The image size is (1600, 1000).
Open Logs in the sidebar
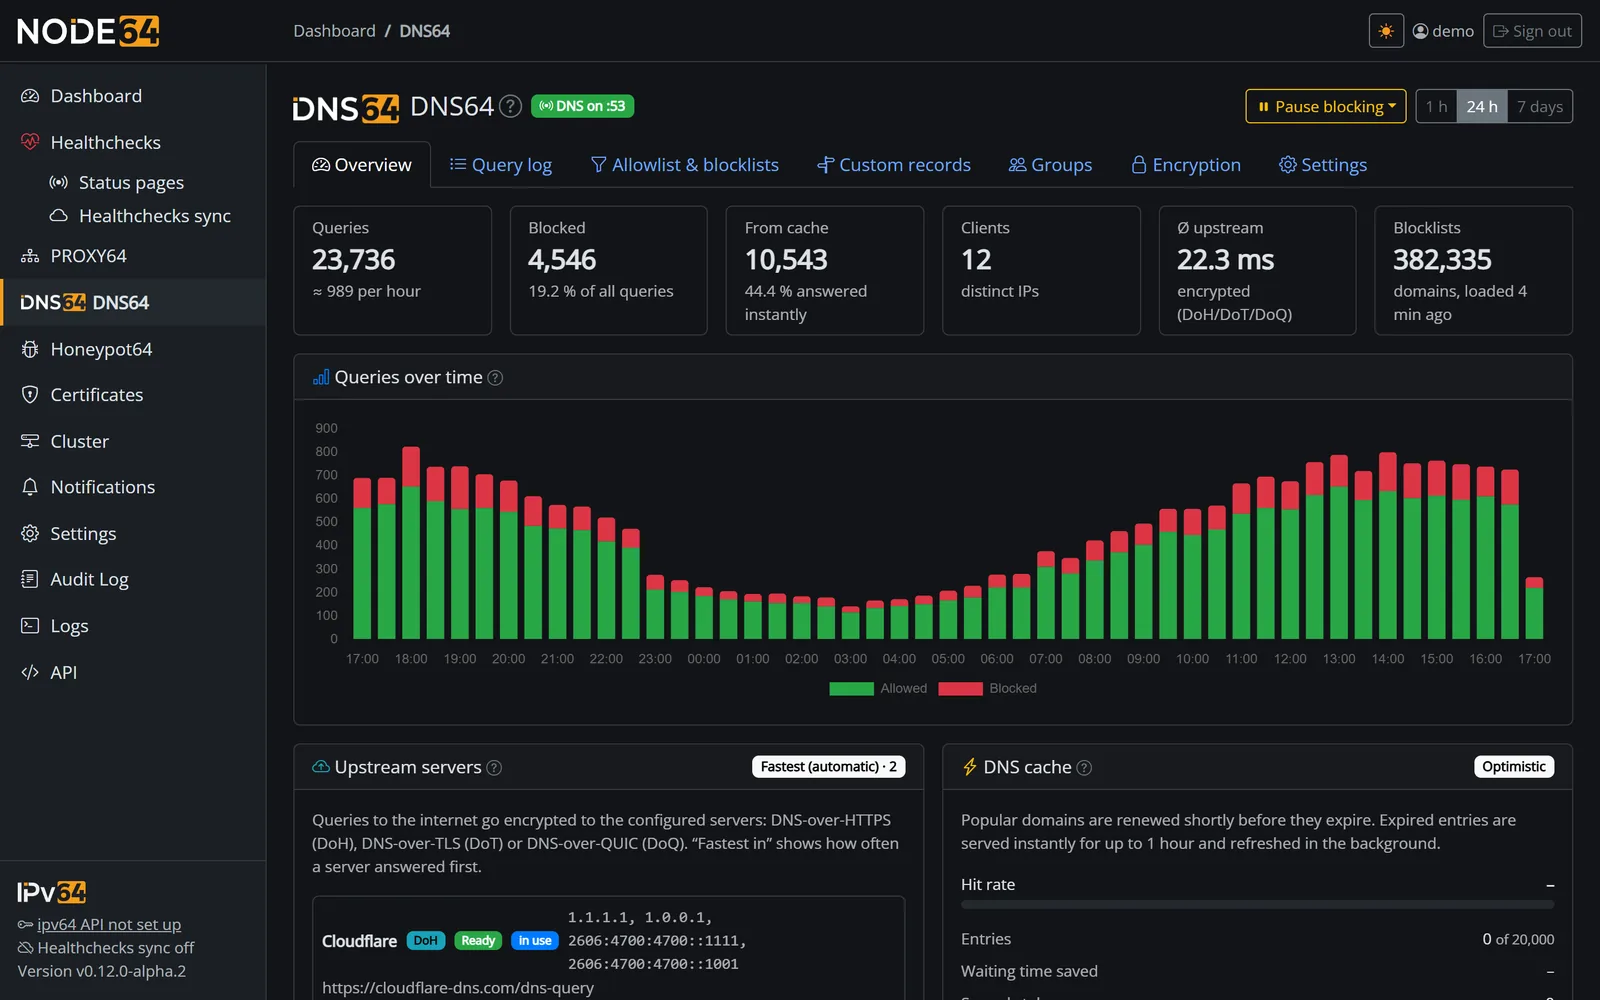click(133, 626)
